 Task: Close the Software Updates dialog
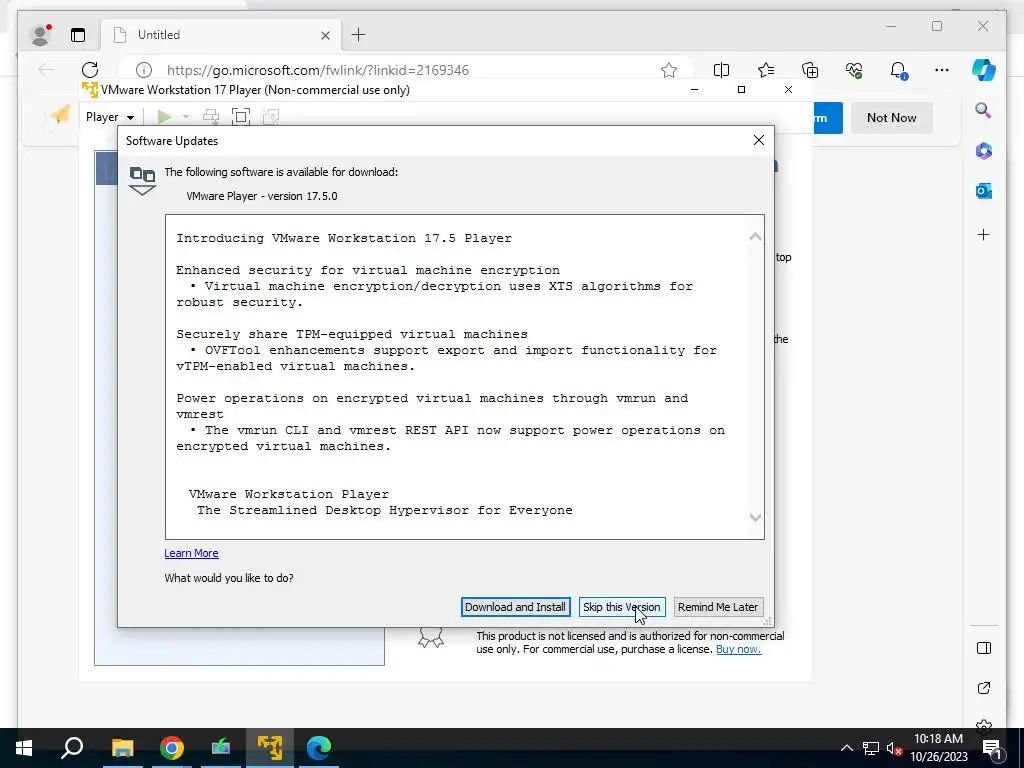click(758, 140)
